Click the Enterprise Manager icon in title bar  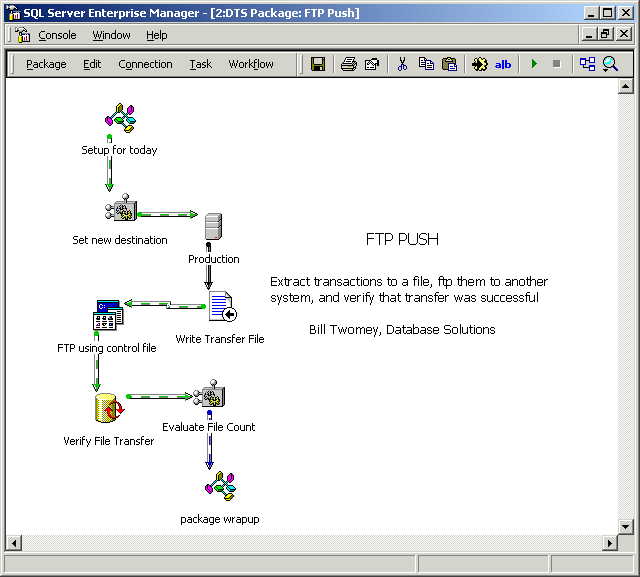13,13
